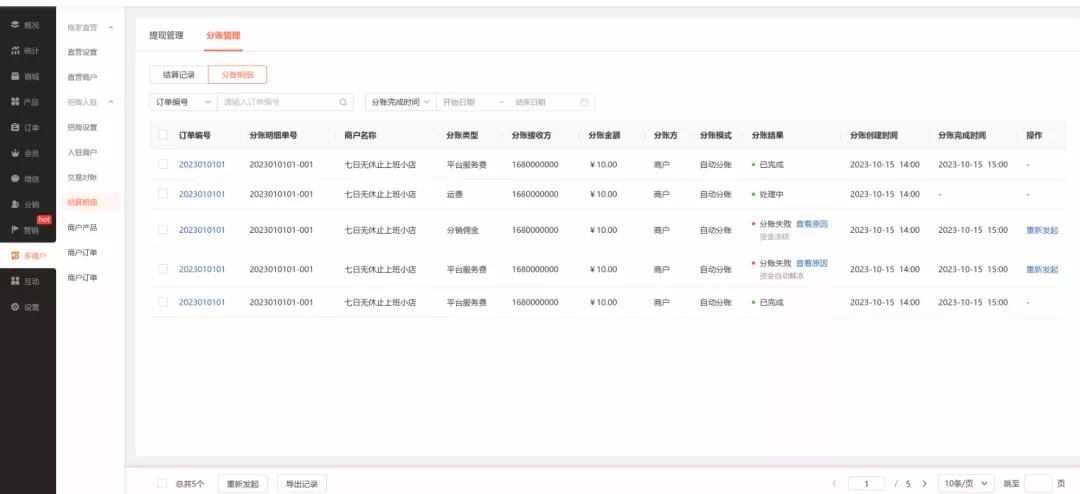Image resolution: width=1080 pixels, height=494 pixels.
Task: Click the magnifier search icon in order field
Action: pyautogui.click(x=343, y=102)
